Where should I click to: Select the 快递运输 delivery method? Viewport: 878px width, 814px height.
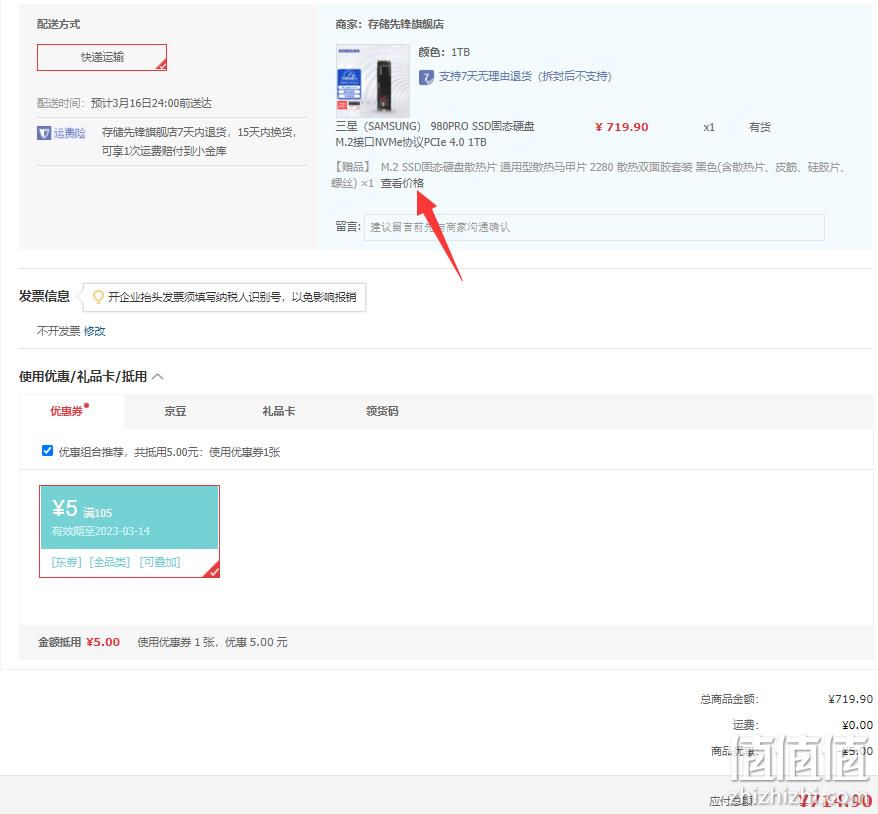click(x=102, y=58)
